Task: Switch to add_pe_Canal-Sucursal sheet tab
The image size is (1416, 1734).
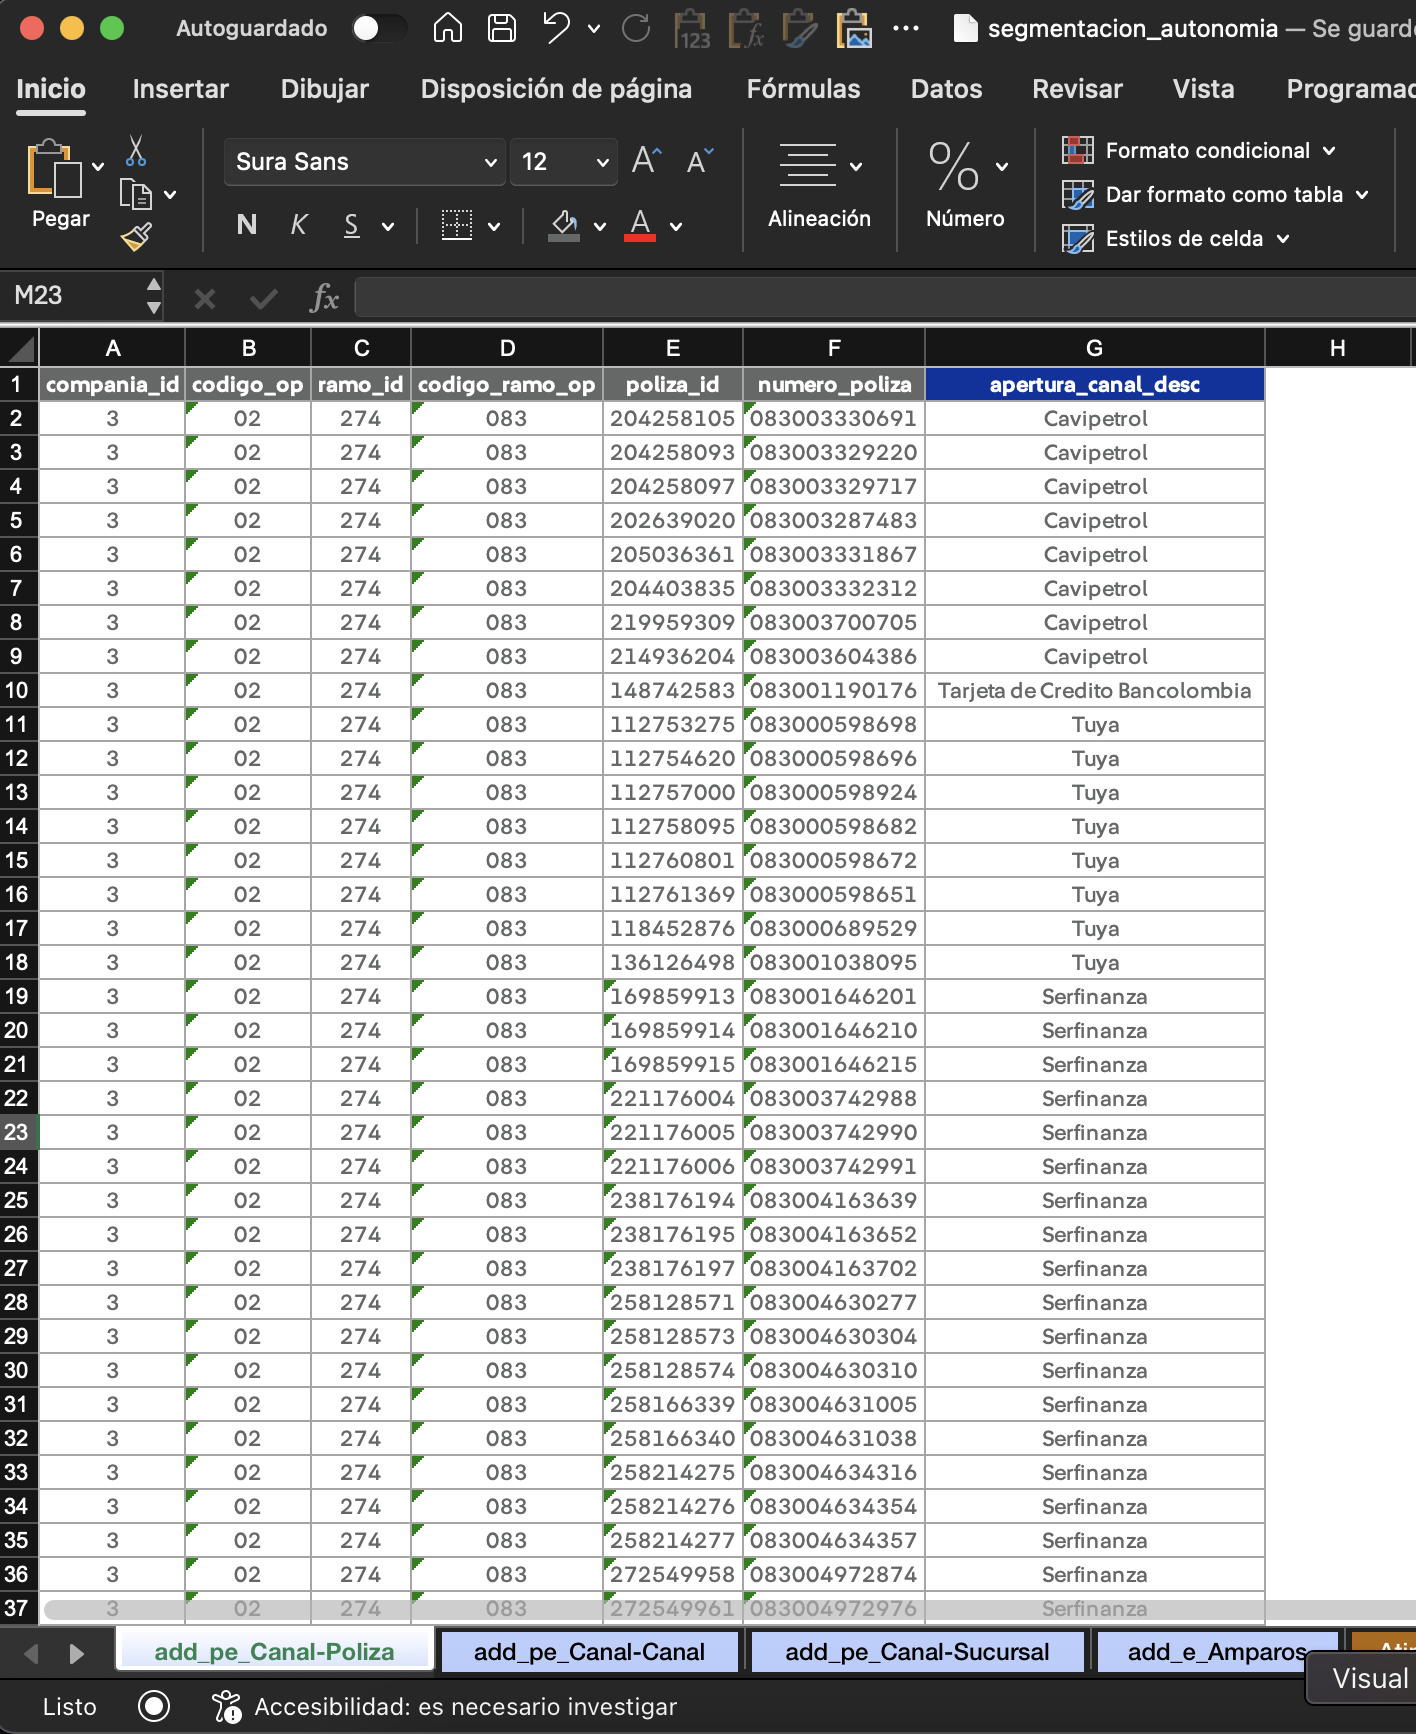Action: 917,1652
